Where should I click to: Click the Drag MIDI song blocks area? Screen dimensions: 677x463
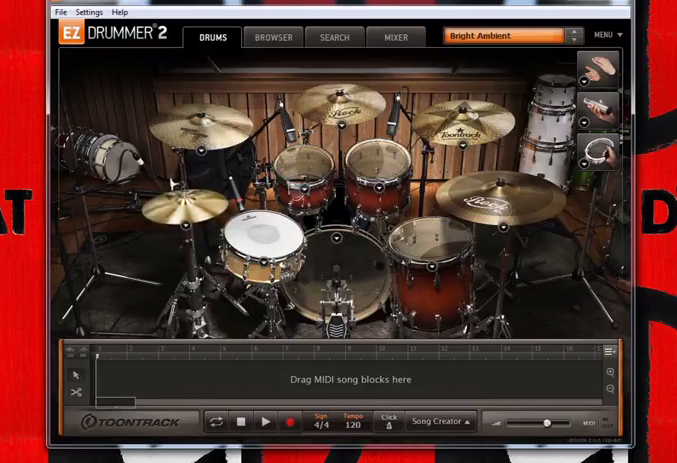click(x=351, y=380)
